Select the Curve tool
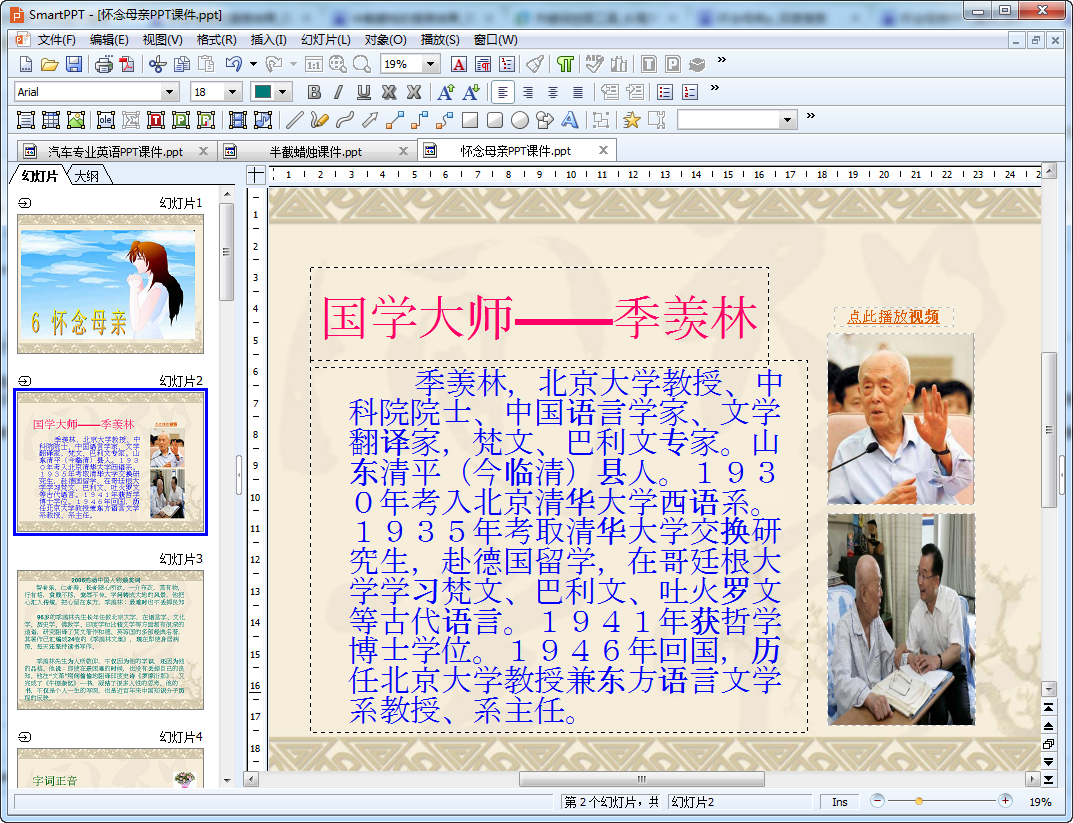This screenshot has width=1073, height=823. pyautogui.click(x=344, y=120)
